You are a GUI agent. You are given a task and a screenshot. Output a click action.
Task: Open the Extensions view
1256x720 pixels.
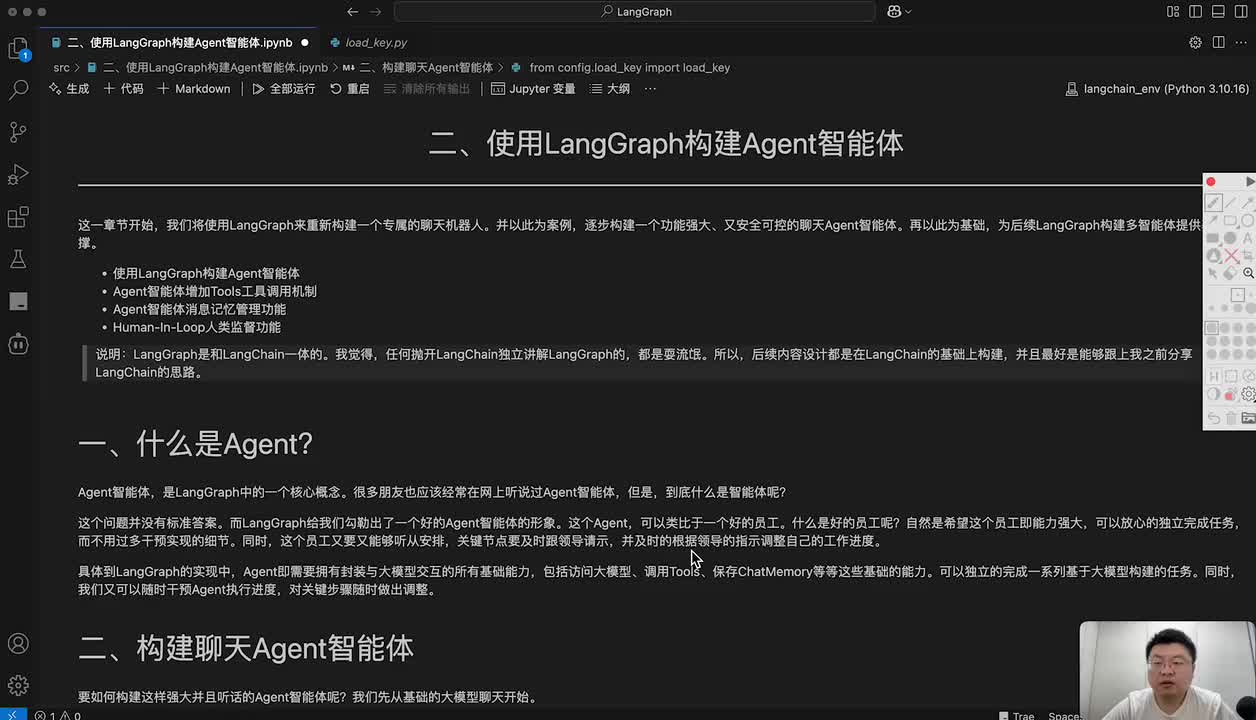pyautogui.click(x=18, y=217)
